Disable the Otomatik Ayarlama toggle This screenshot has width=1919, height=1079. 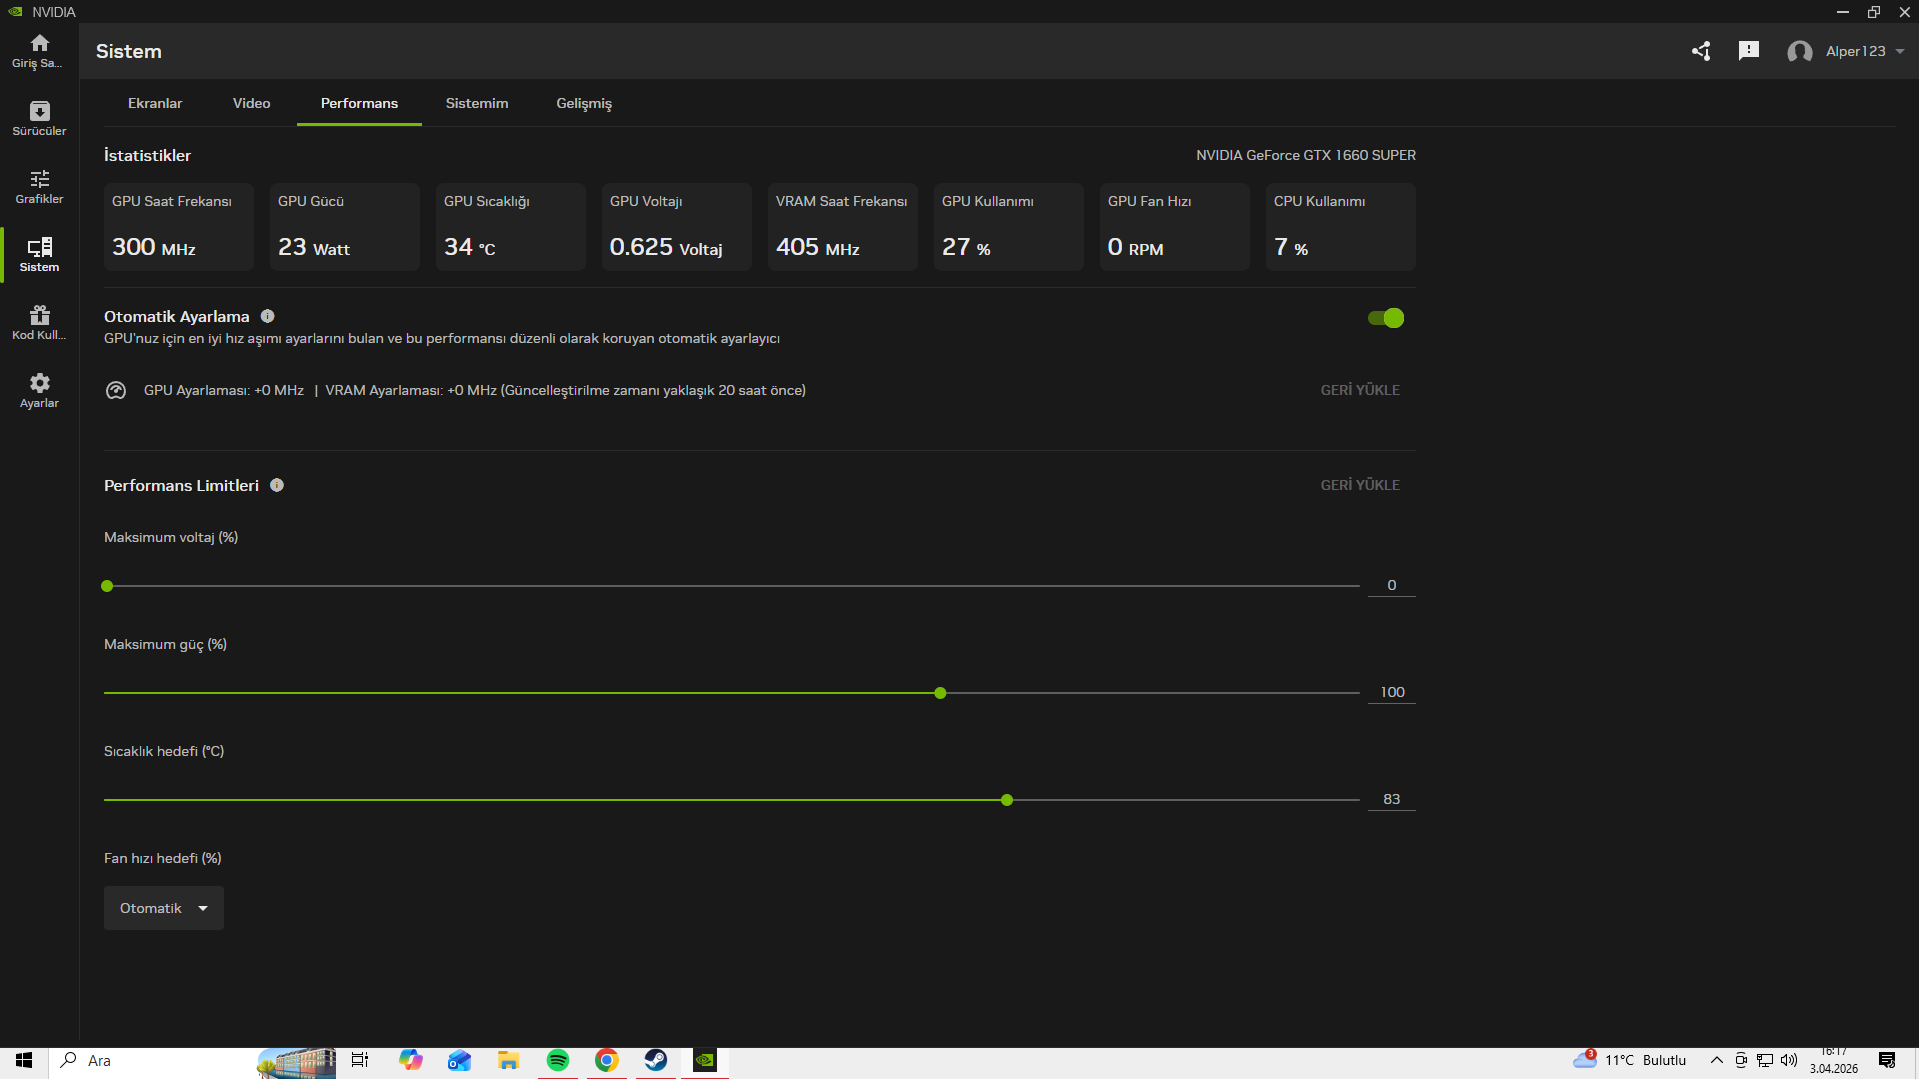(1386, 318)
